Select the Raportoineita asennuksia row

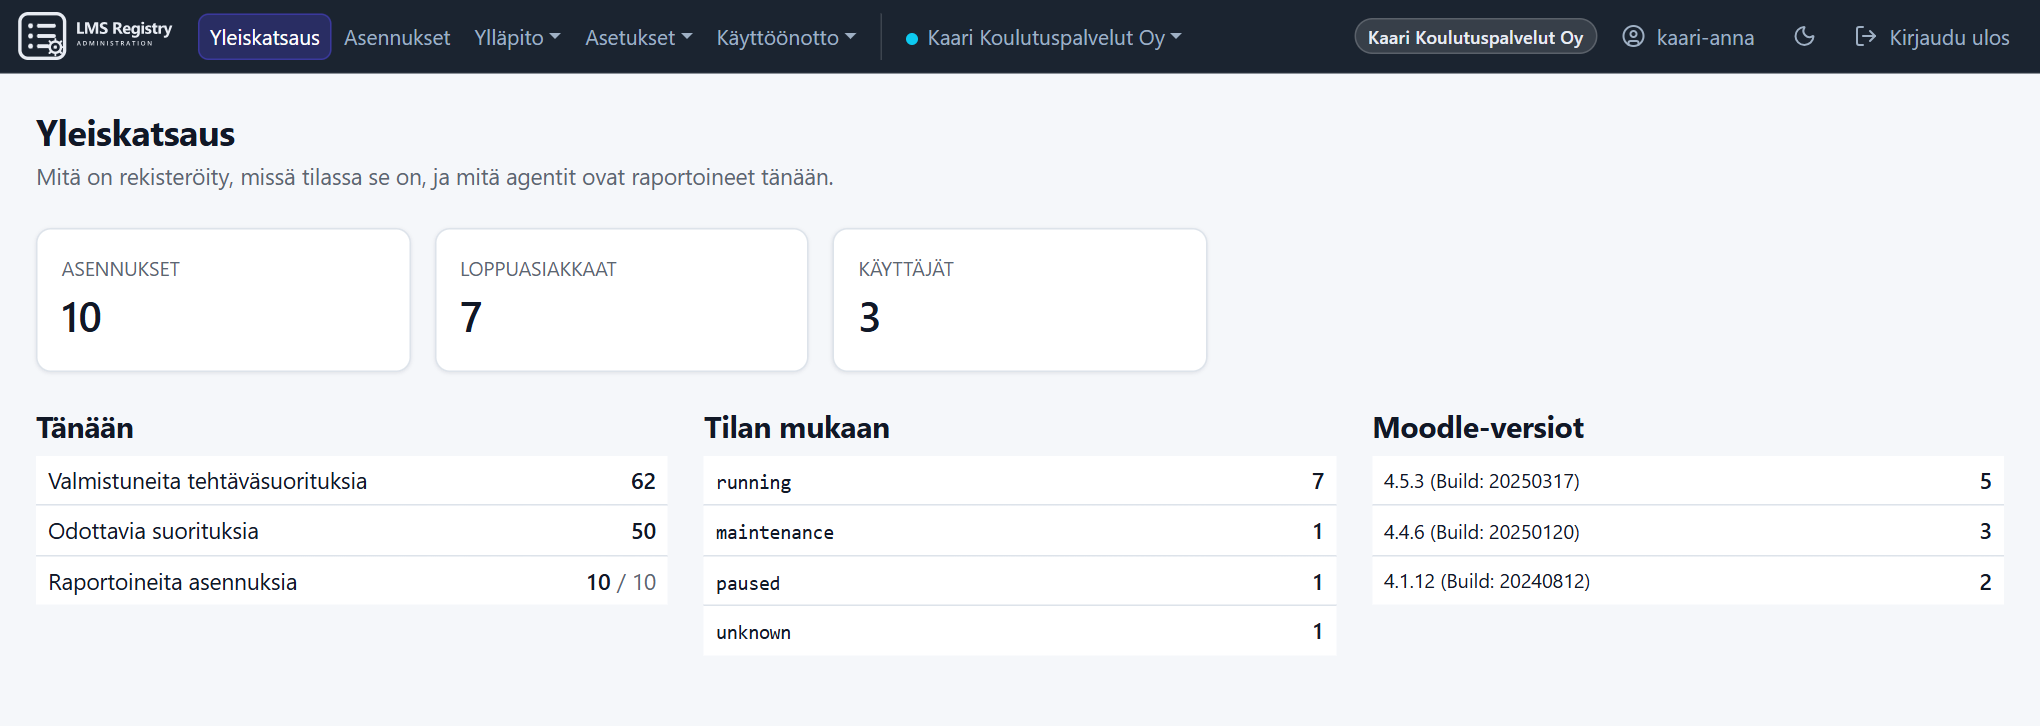click(x=352, y=581)
